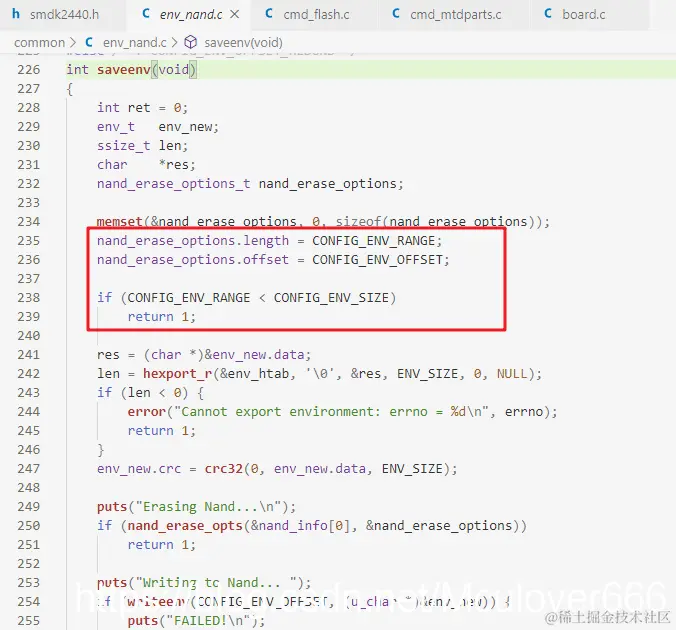
Task: Click the C file icon on cmd_flash.c tab
Action: coord(269,14)
